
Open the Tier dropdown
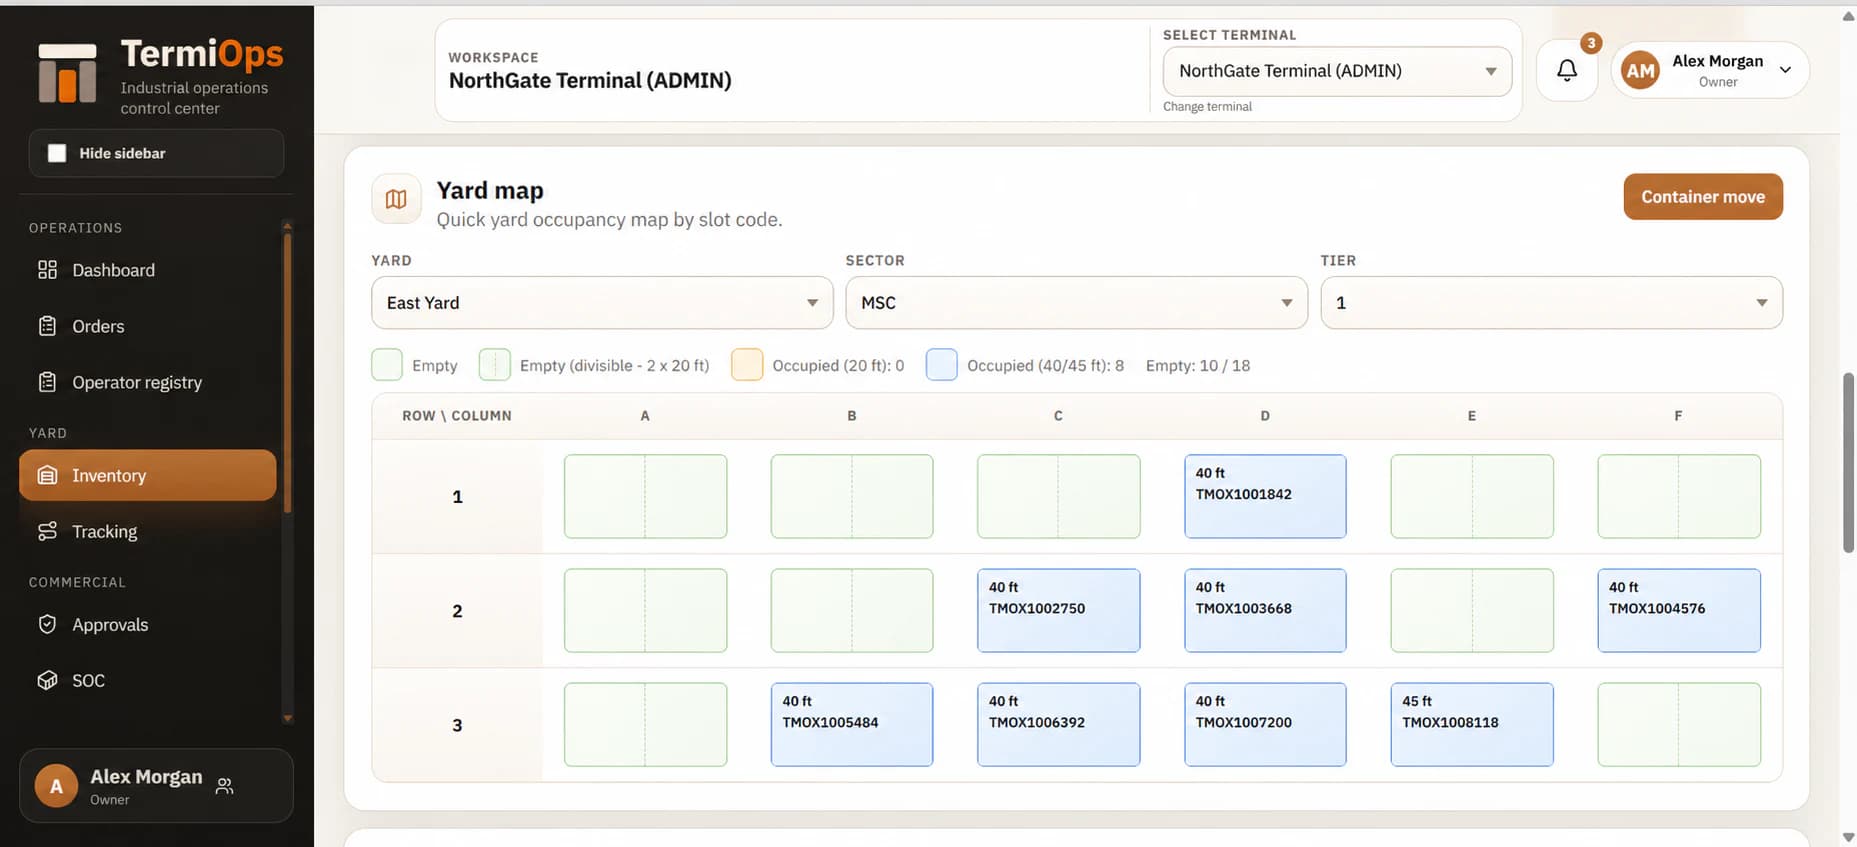(1551, 303)
